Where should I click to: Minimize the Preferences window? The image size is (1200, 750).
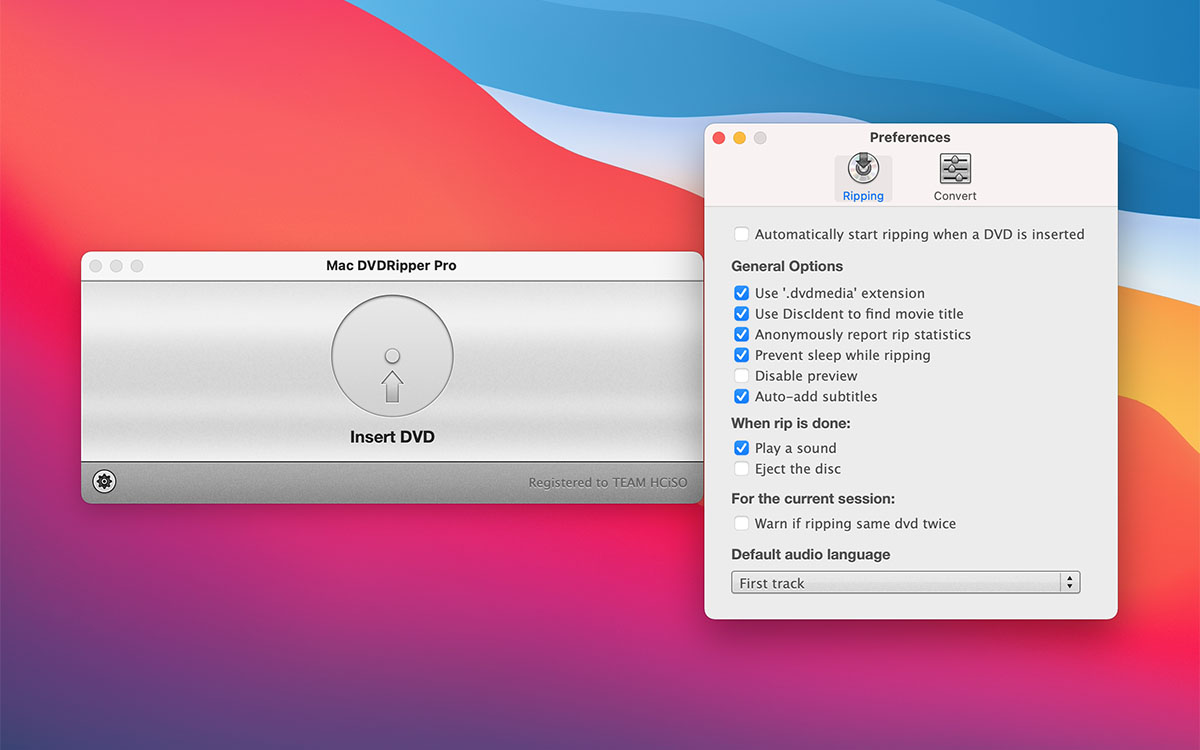point(739,138)
